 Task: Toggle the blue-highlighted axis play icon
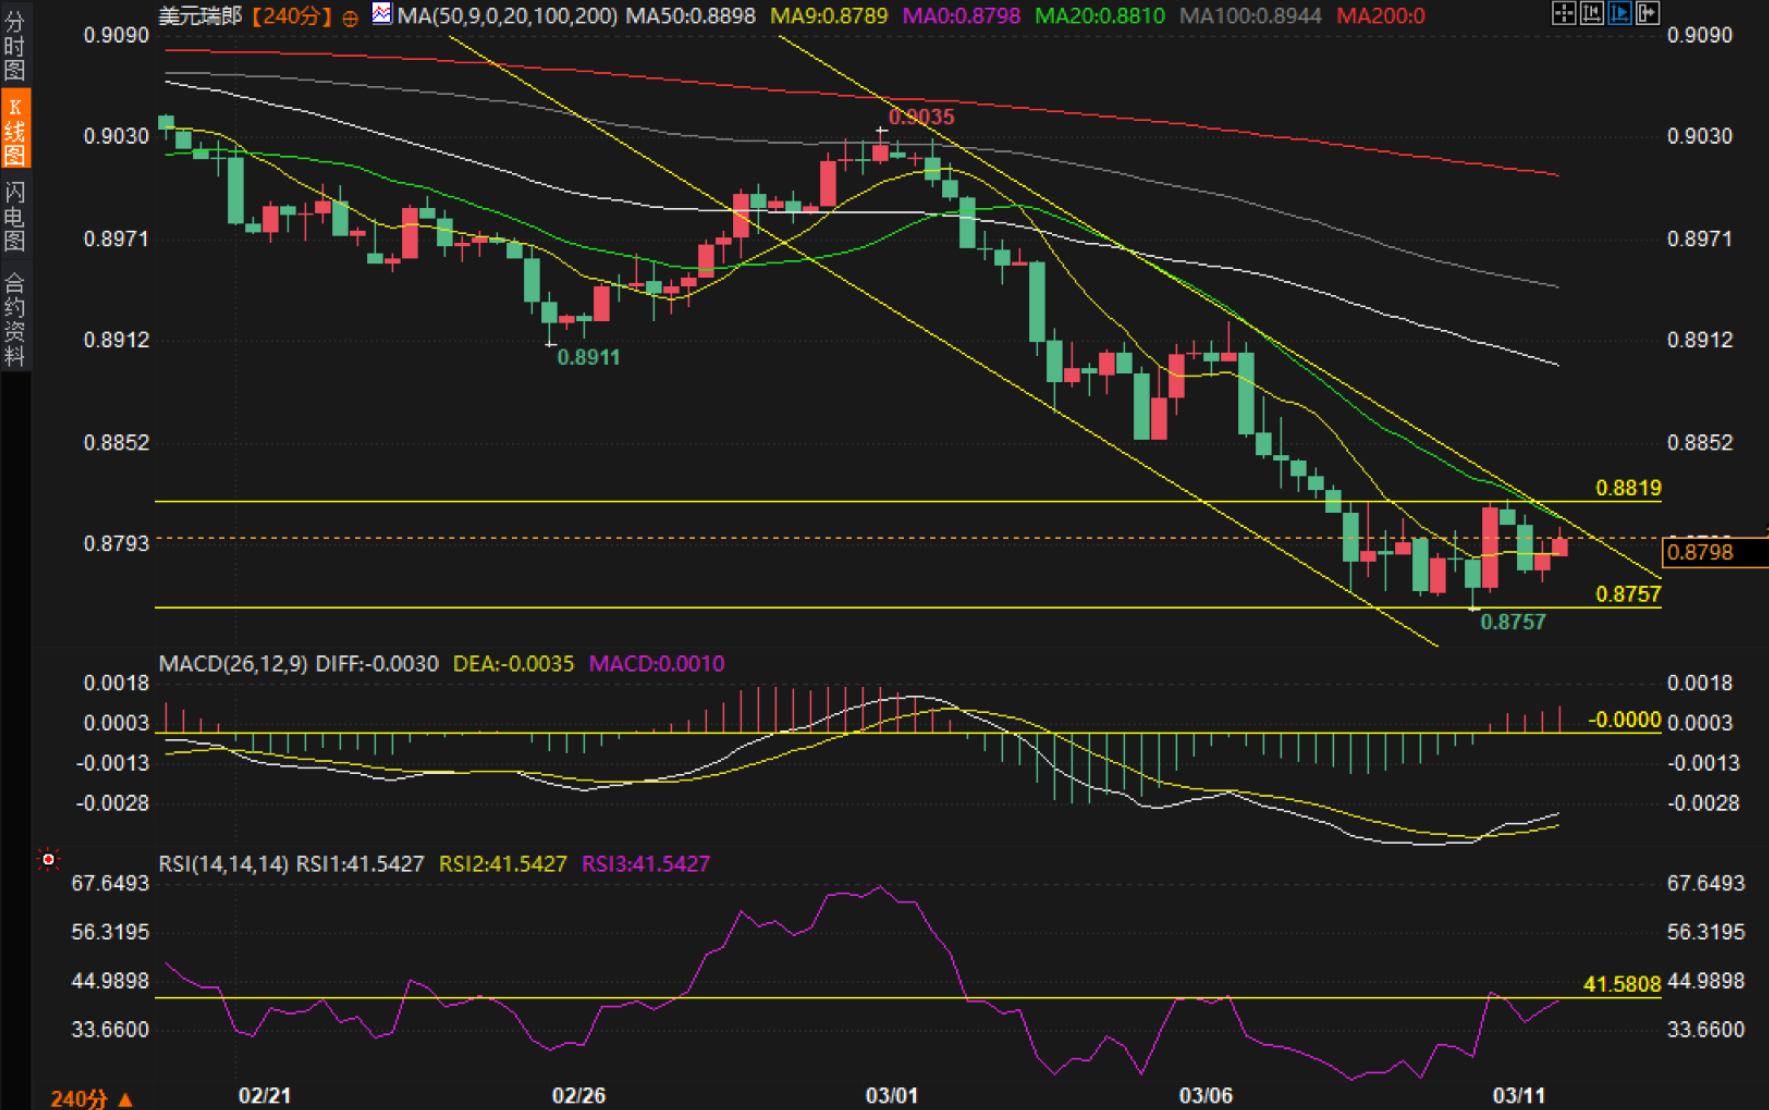(1620, 14)
